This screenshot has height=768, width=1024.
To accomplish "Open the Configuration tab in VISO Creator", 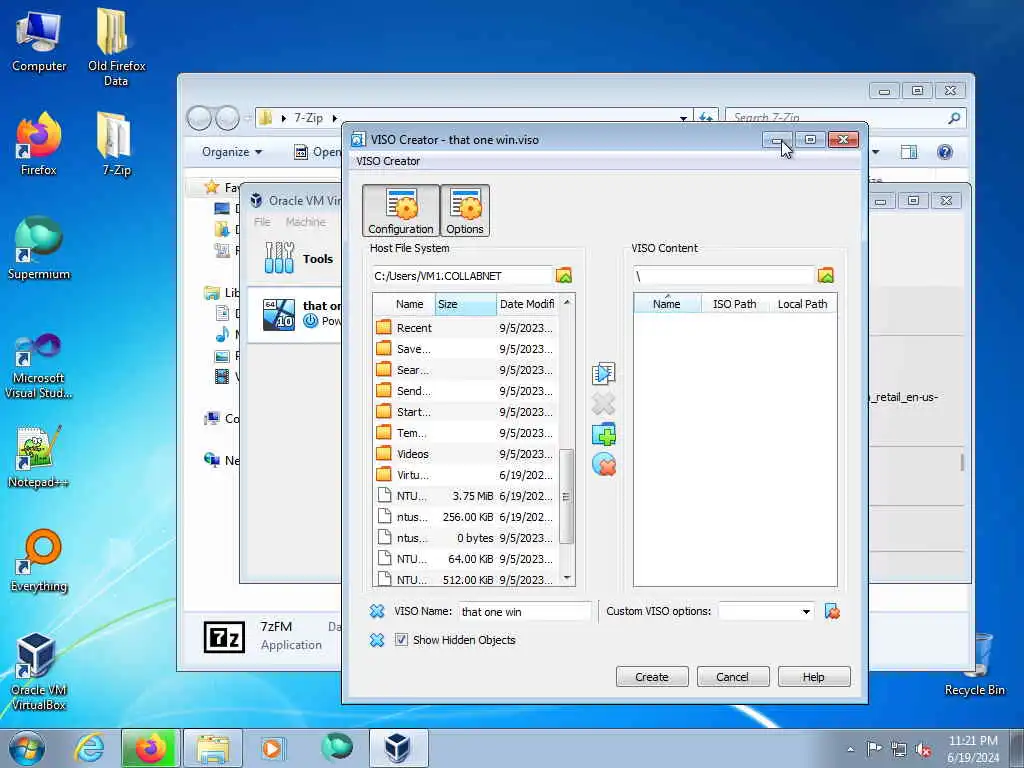I will pos(400,210).
